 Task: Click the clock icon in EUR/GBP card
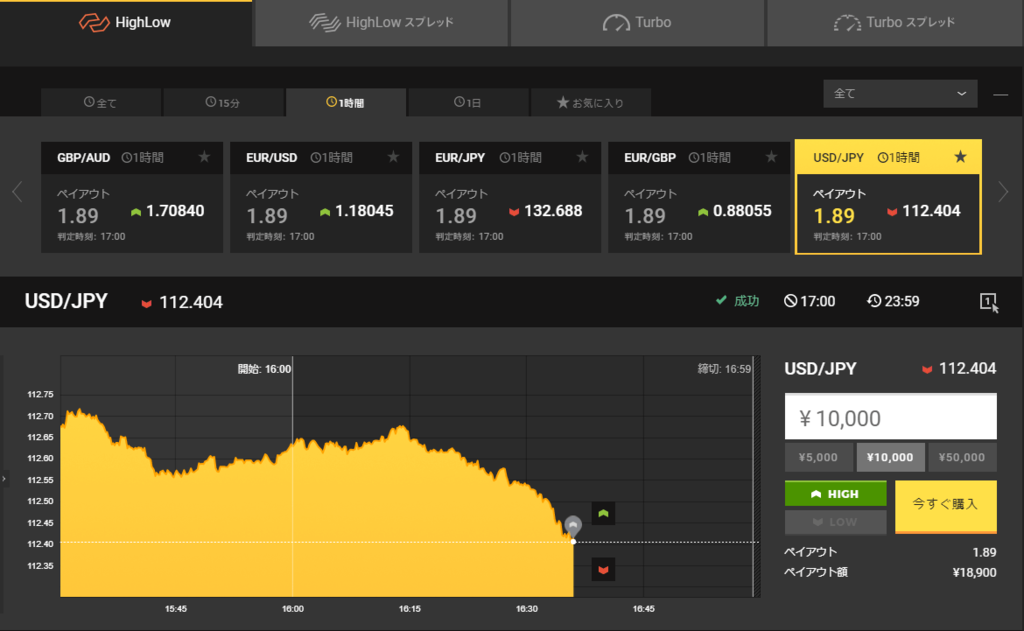click(x=694, y=157)
